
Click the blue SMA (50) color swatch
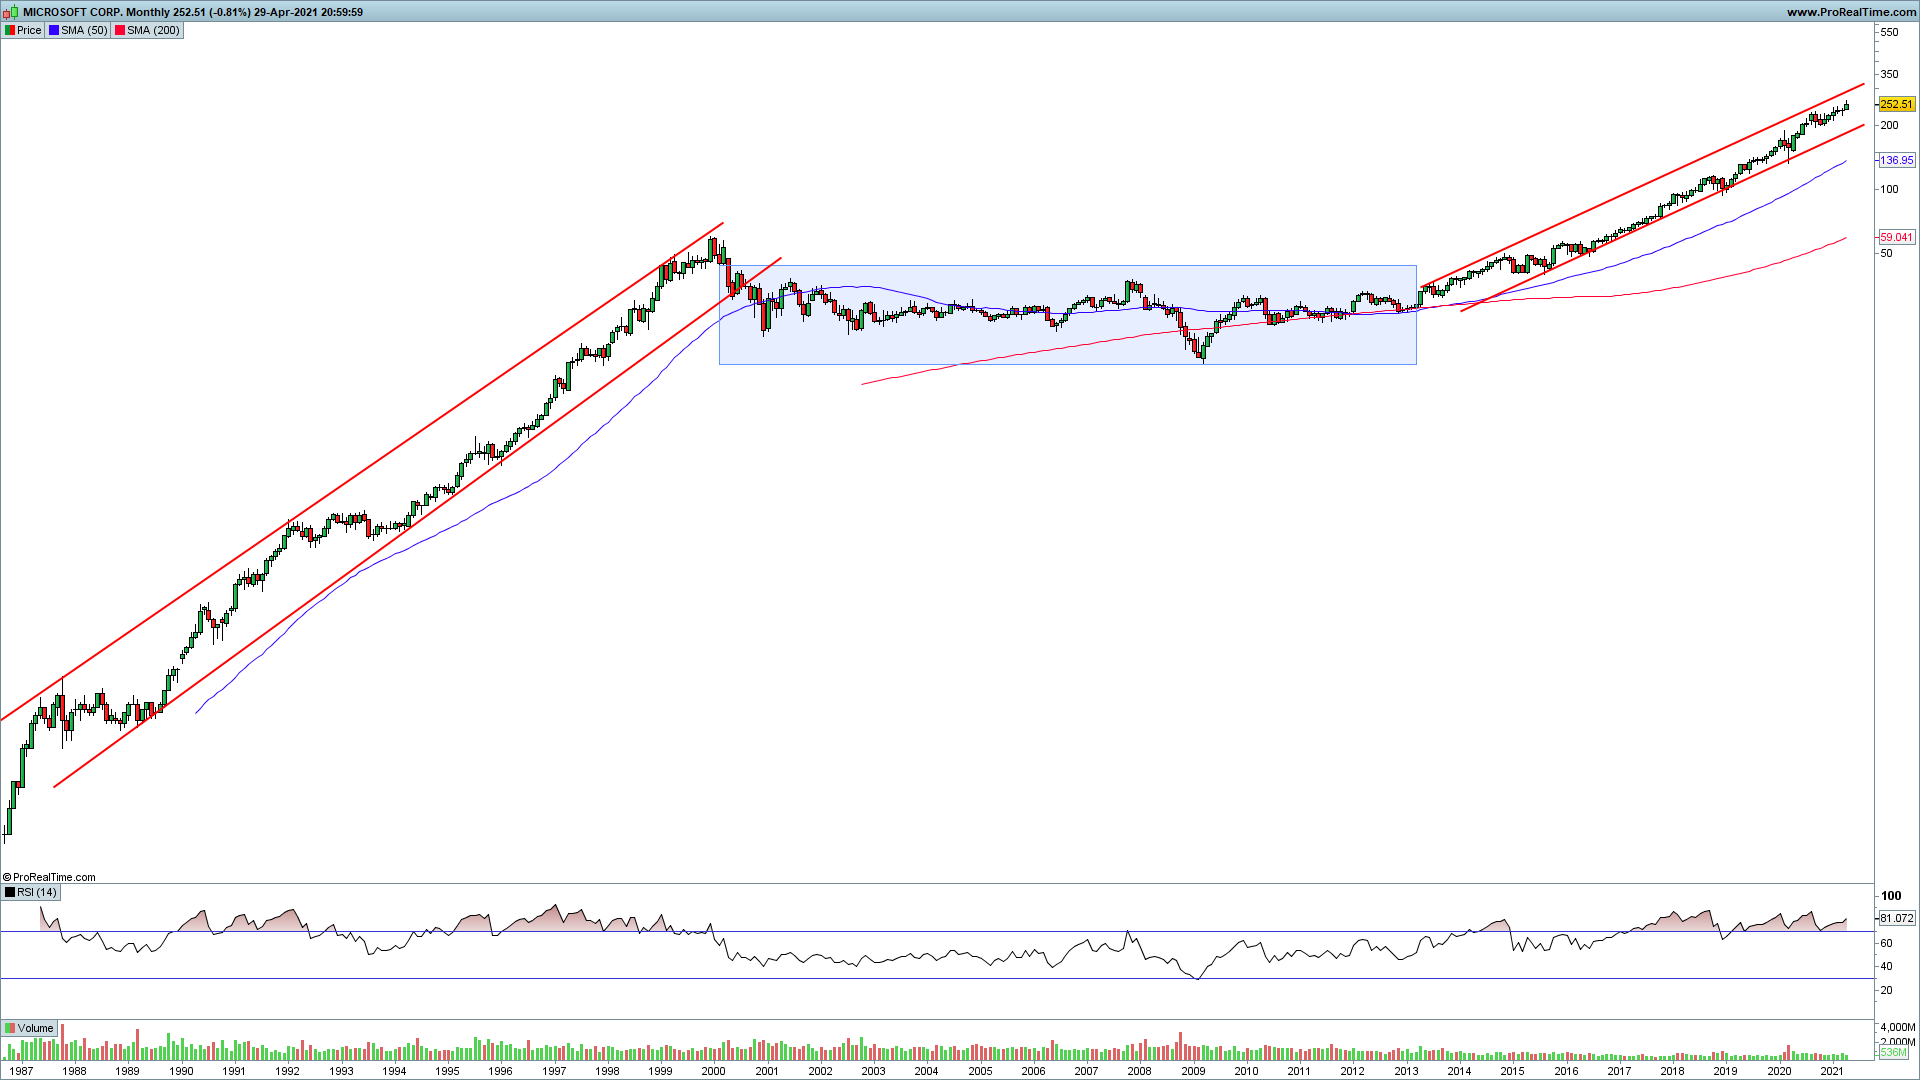pos(54,30)
